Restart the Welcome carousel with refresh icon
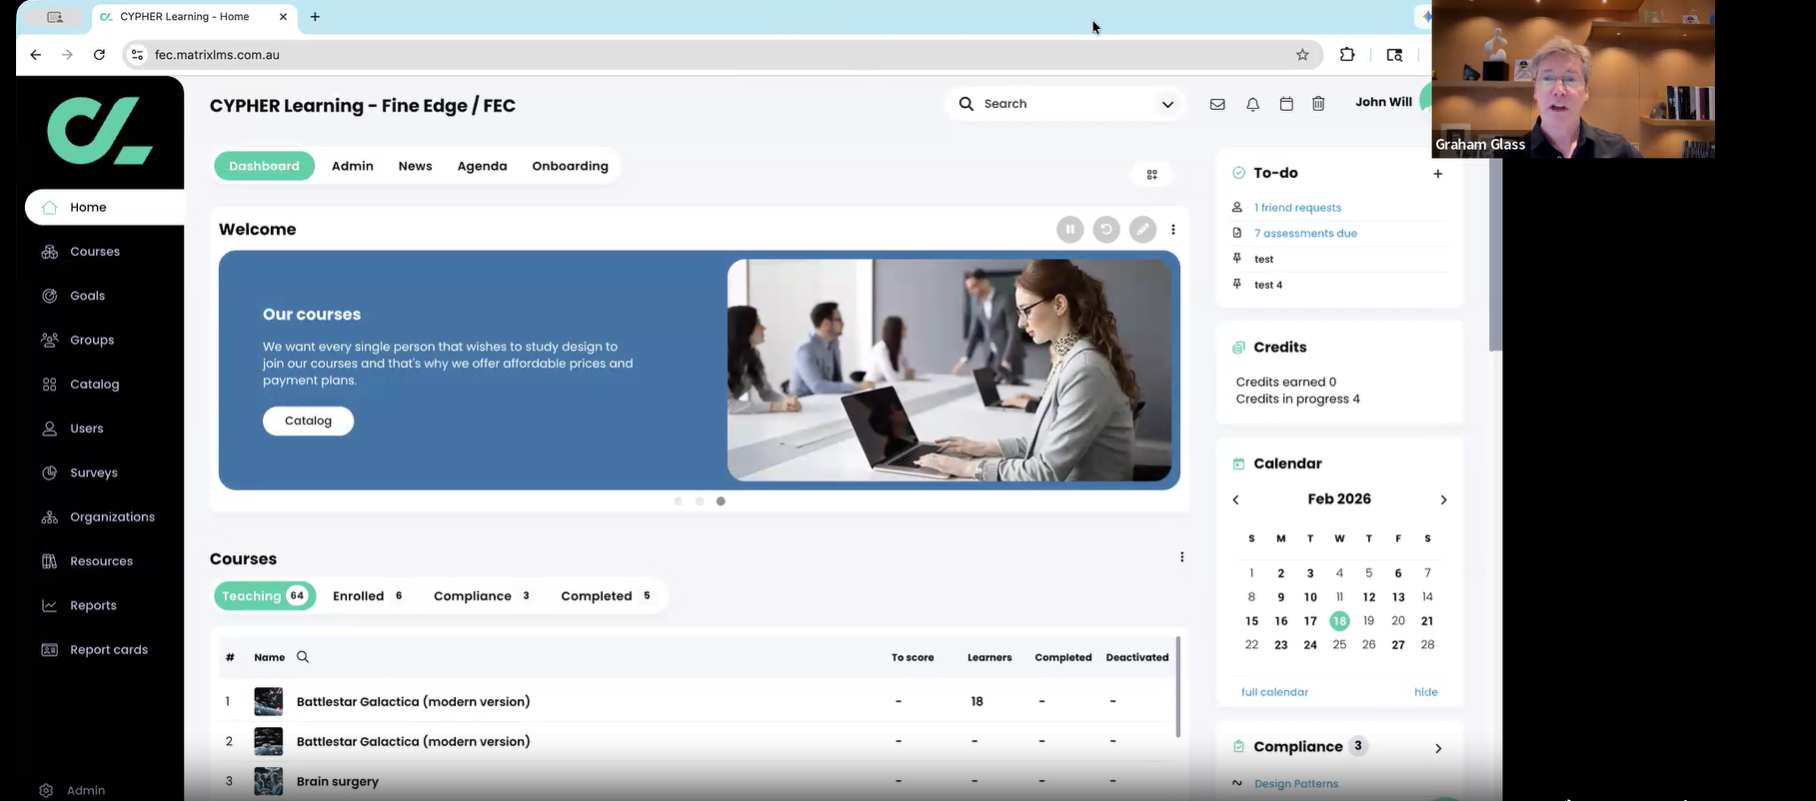This screenshot has width=1816, height=801. (x=1106, y=229)
